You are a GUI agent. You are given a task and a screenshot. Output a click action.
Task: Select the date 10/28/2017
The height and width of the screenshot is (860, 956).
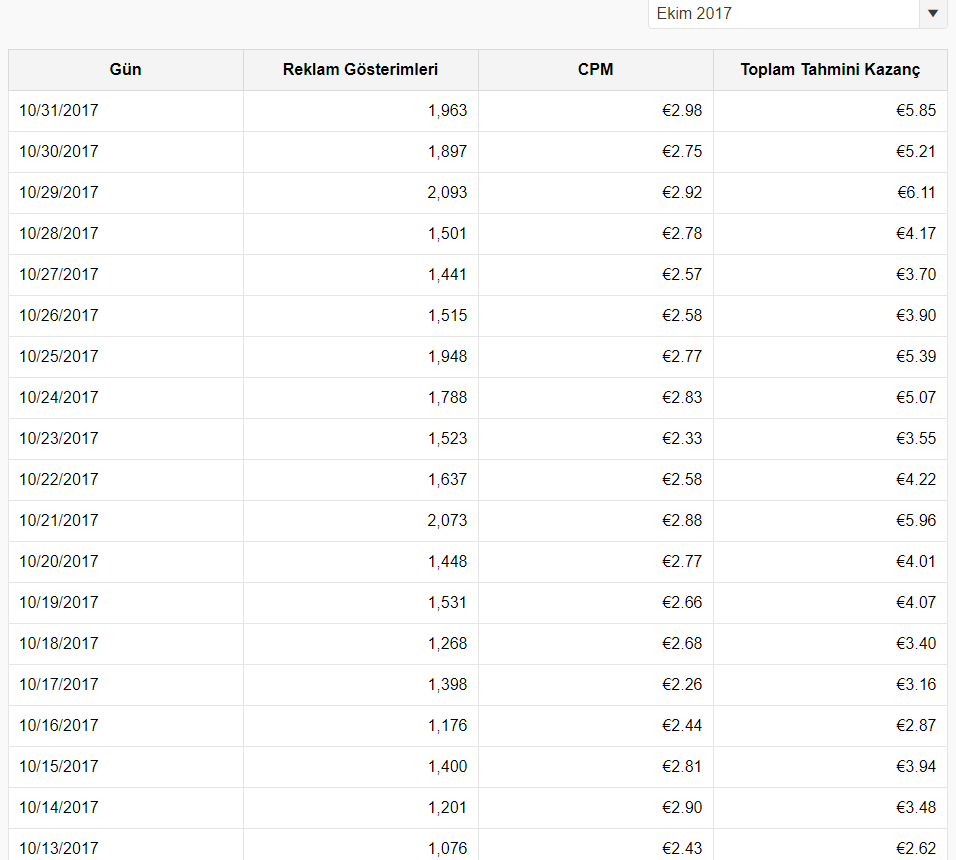pyautogui.click(x=59, y=233)
